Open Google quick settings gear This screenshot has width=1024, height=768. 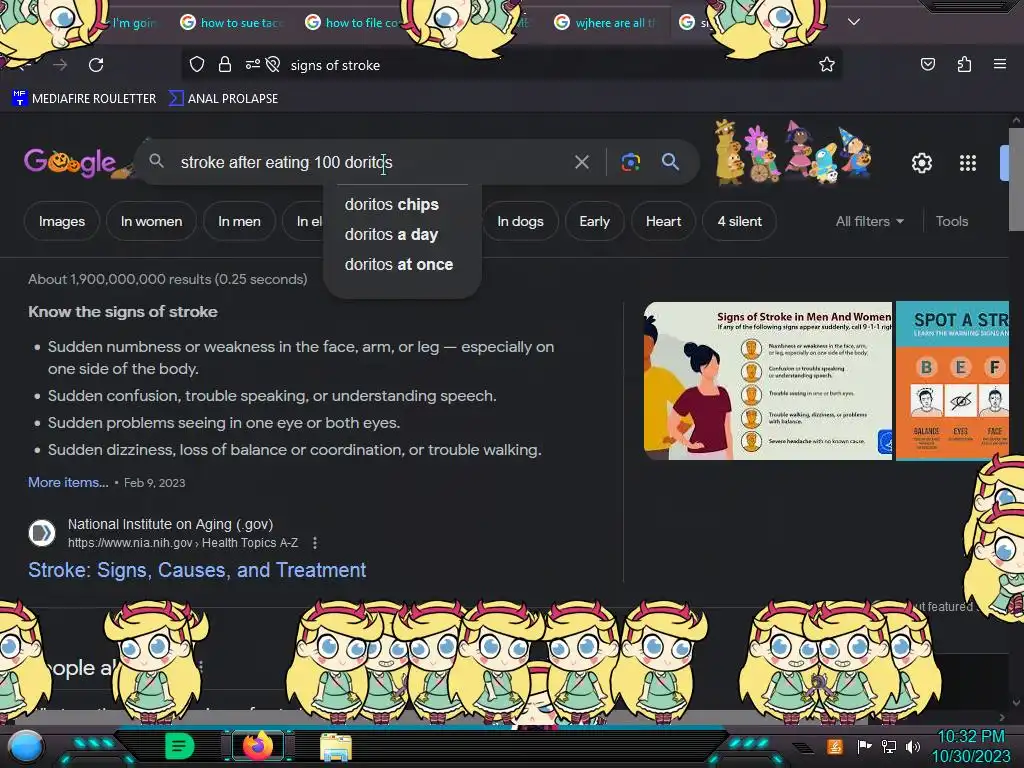point(921,163)
